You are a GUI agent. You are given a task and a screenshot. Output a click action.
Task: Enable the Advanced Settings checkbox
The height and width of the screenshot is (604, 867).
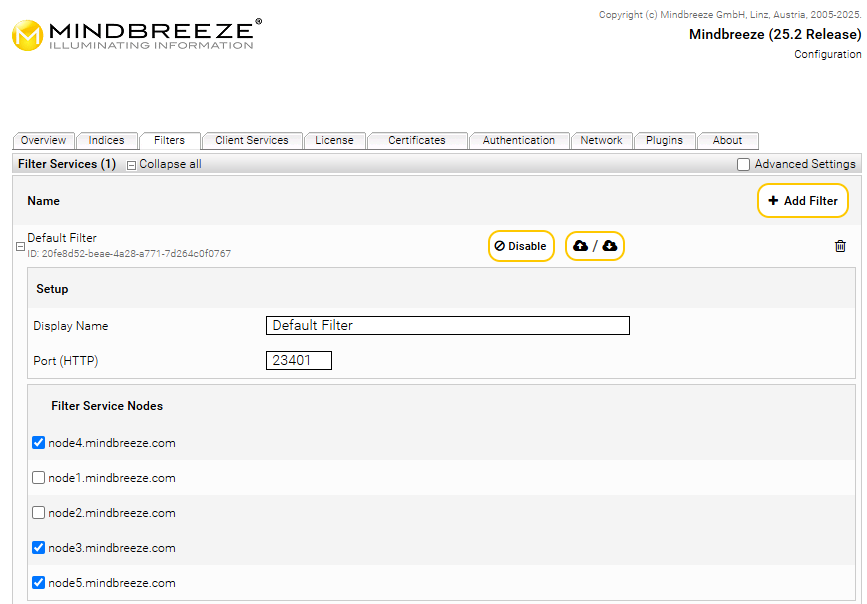click(744, 164)
